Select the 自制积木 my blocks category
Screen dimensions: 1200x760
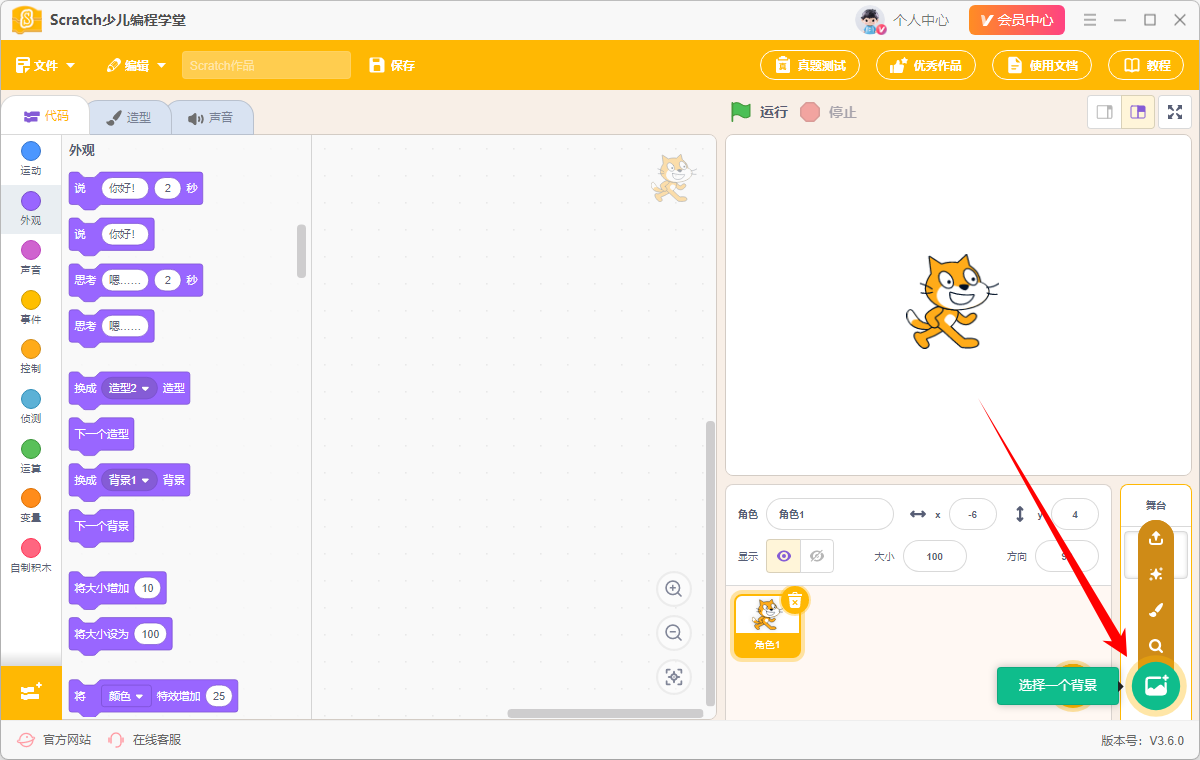(x=31, y=555)
